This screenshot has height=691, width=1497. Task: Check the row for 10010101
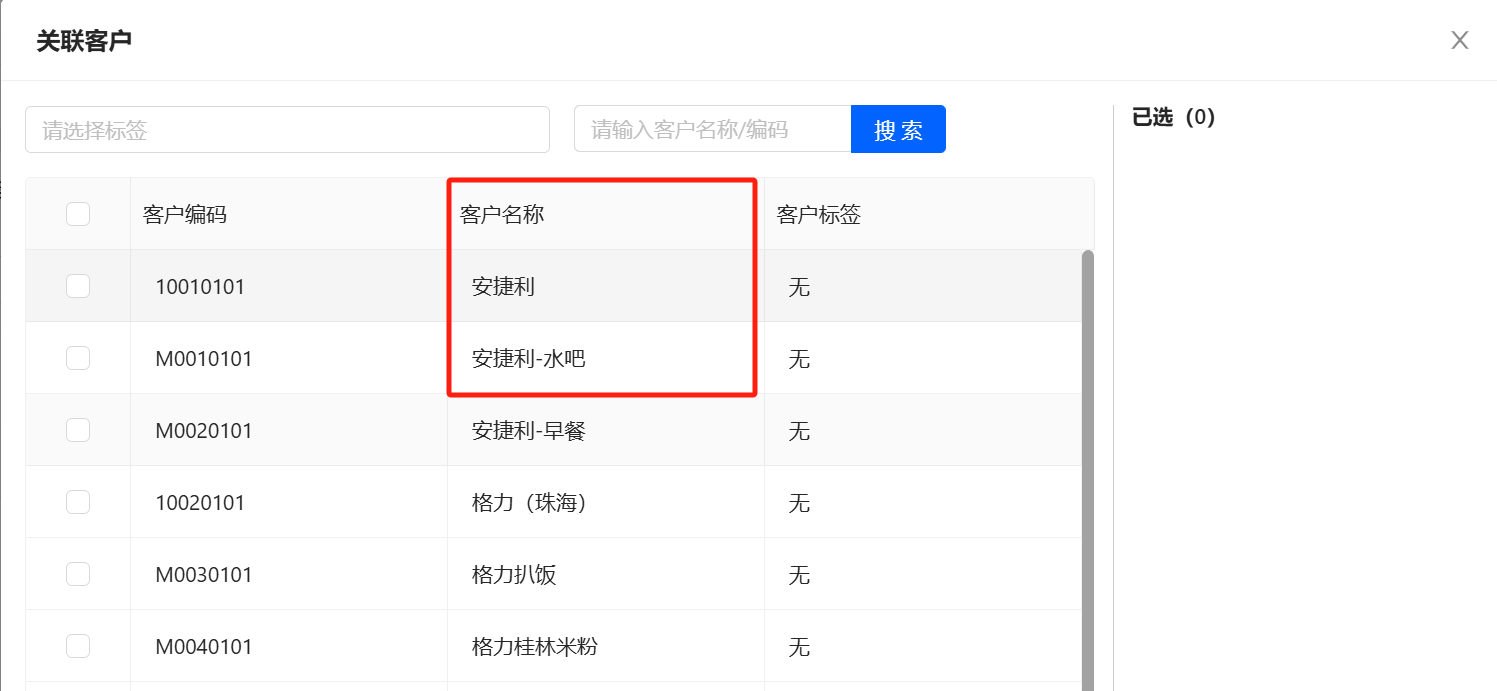pos(78,286)
